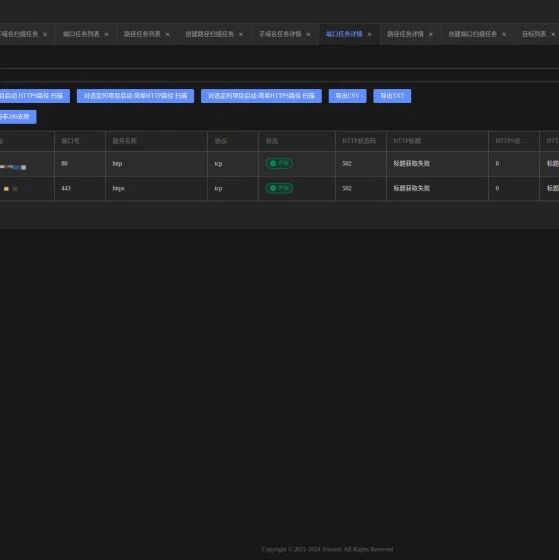Click the 502 status code in port 443 row
Screen dimensions: 559x560
(347, 188)
